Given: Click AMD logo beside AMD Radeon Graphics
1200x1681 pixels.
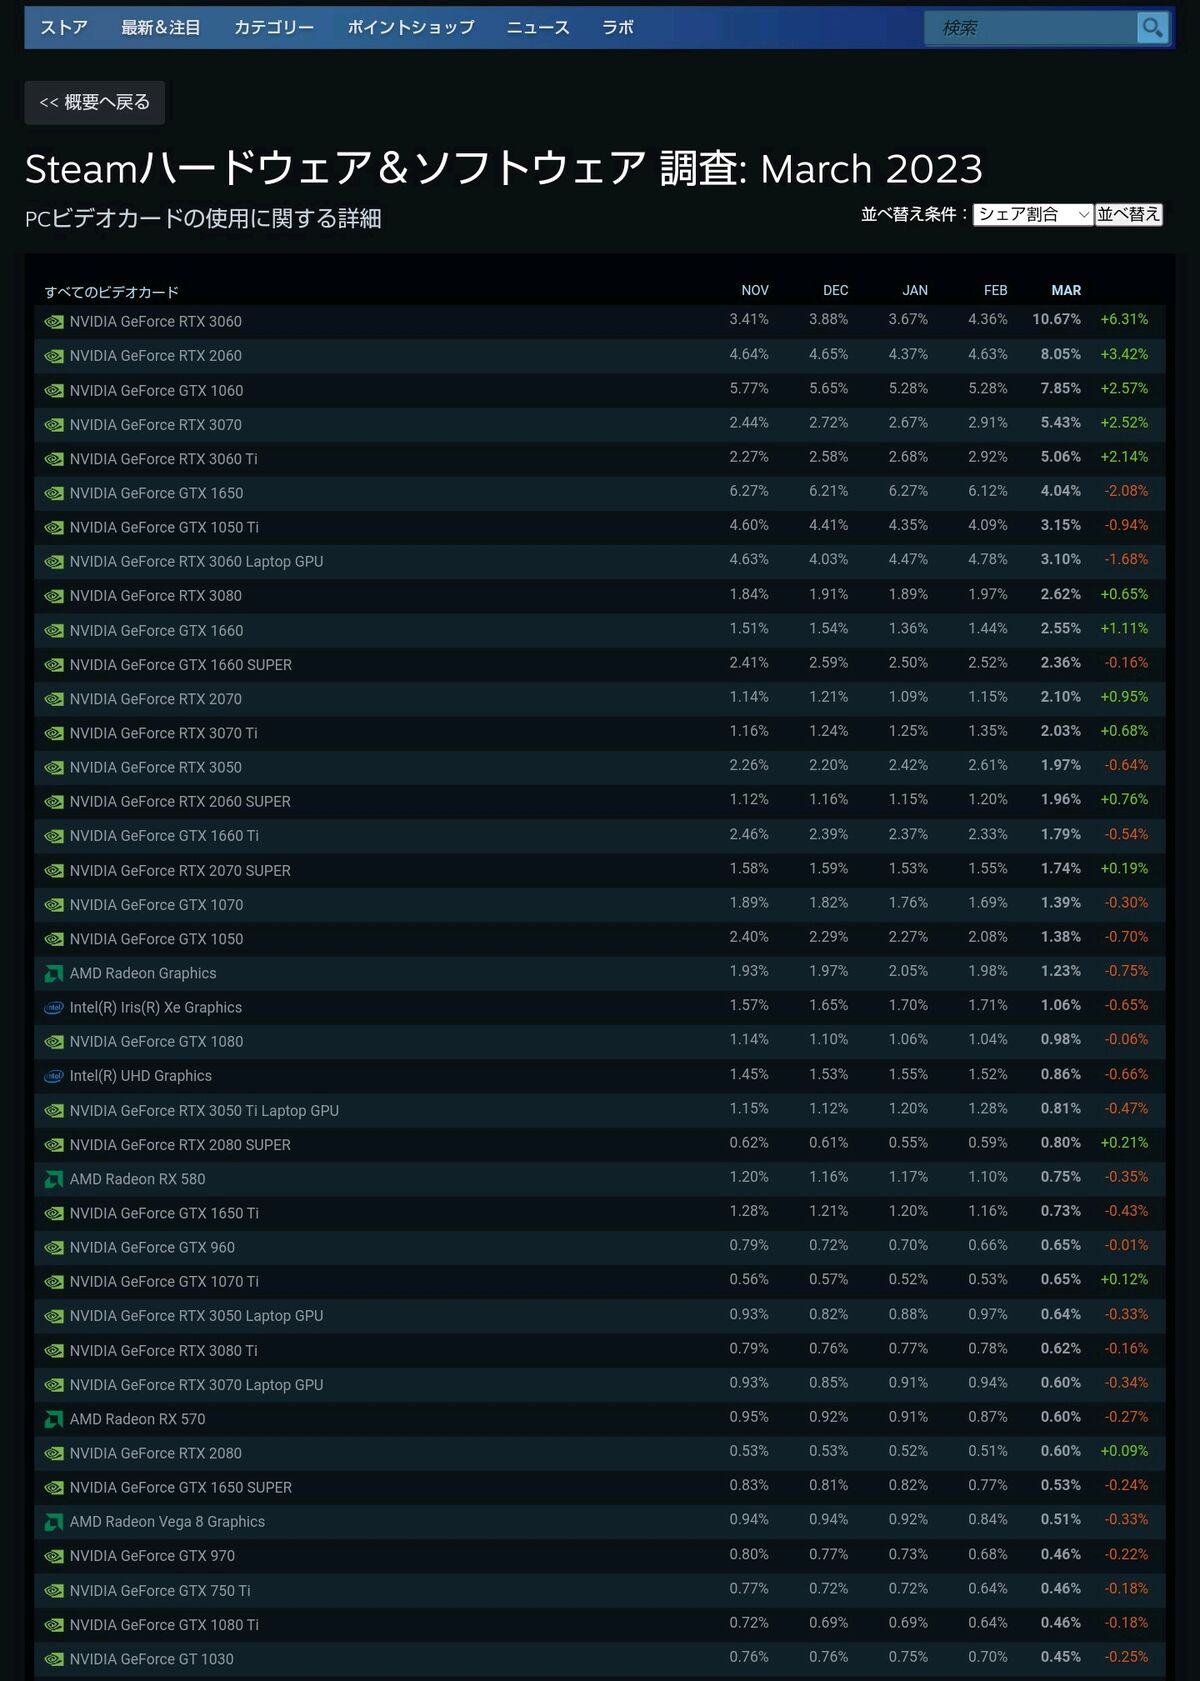Looking at the screenshot, I should [x=54, y=973].
